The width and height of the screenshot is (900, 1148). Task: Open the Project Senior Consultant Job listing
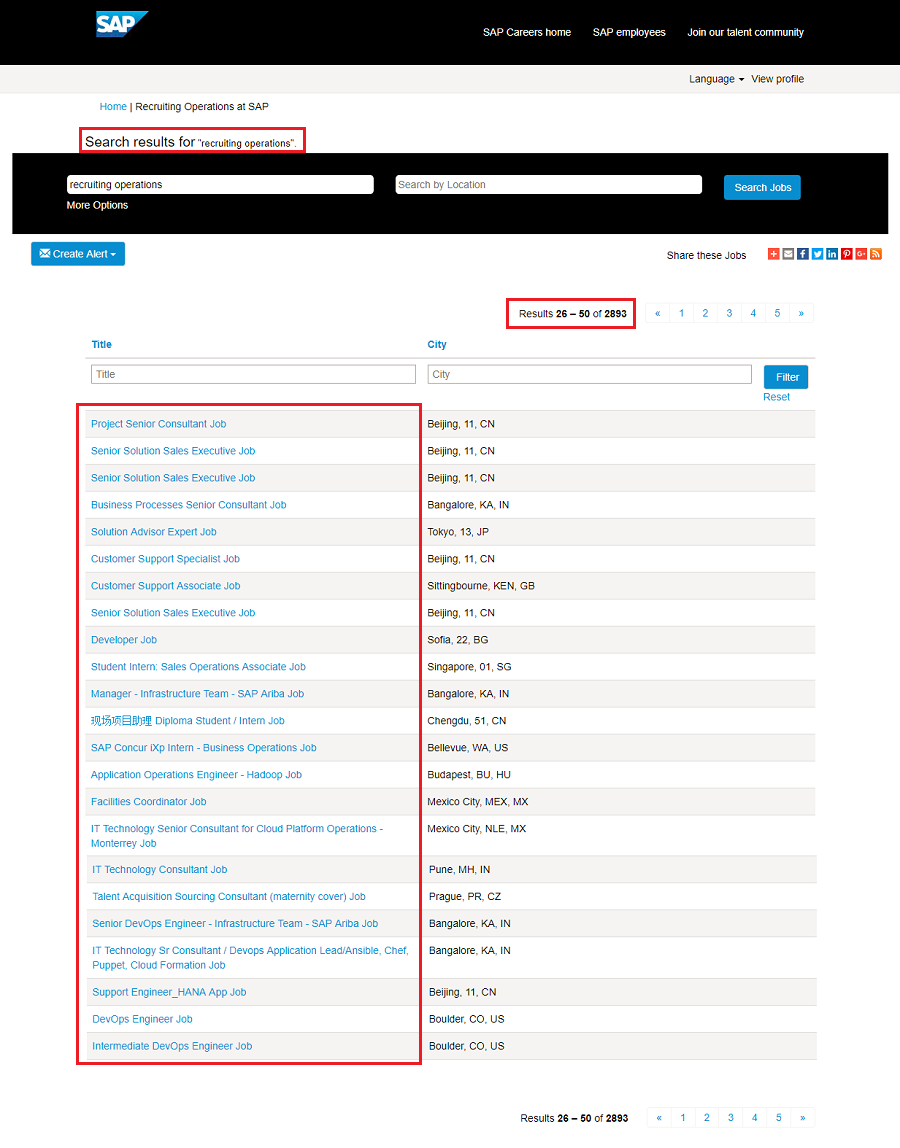(x=158, y=424)
